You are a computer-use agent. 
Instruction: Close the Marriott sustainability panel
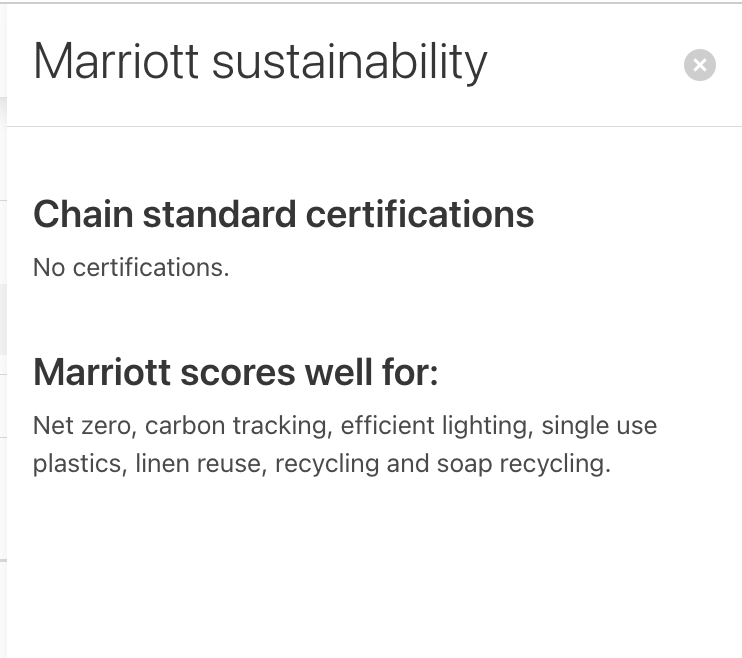pyautogui.click(x=700, y=66)
